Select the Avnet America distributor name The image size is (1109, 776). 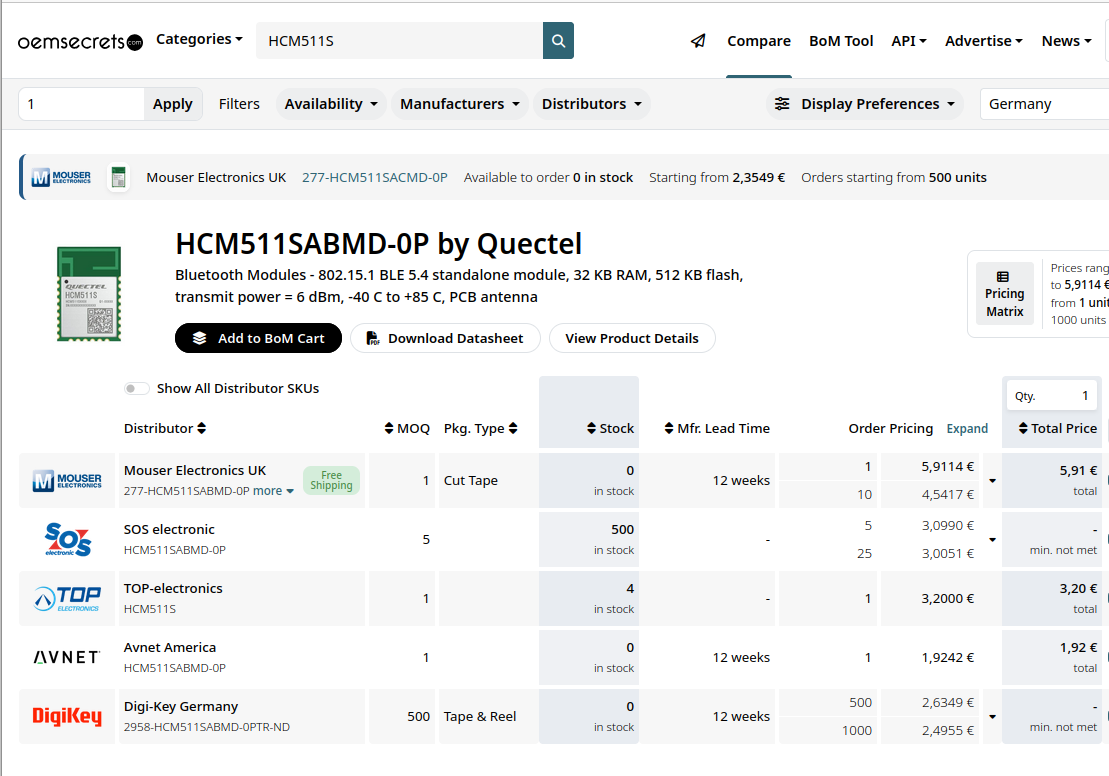pyautogui.click(x=170, y=647)
